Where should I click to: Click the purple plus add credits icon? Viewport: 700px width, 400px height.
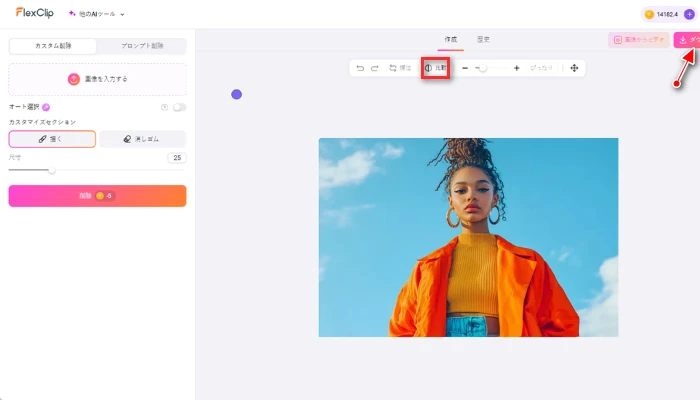point(689,15)
